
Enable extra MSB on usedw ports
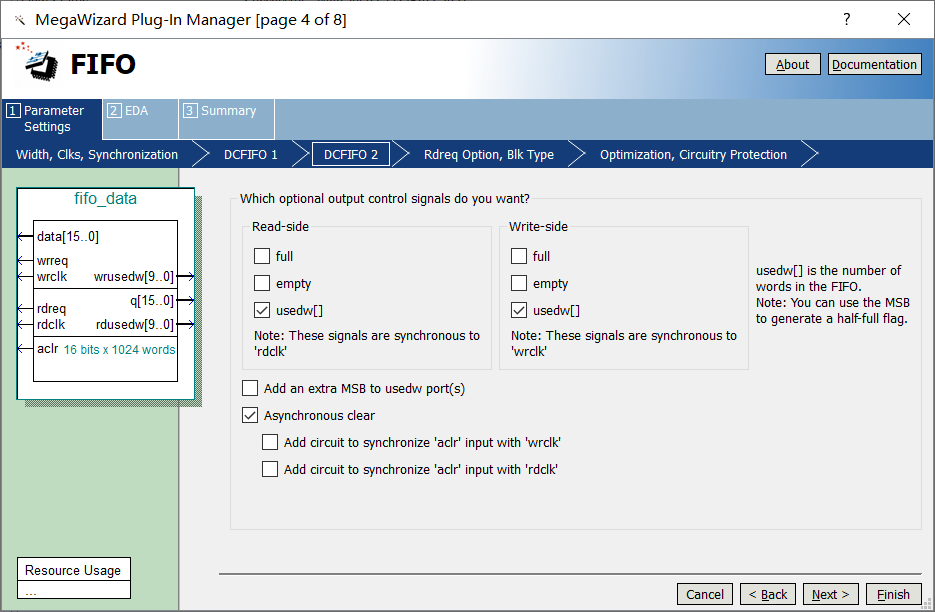(249, 388)
